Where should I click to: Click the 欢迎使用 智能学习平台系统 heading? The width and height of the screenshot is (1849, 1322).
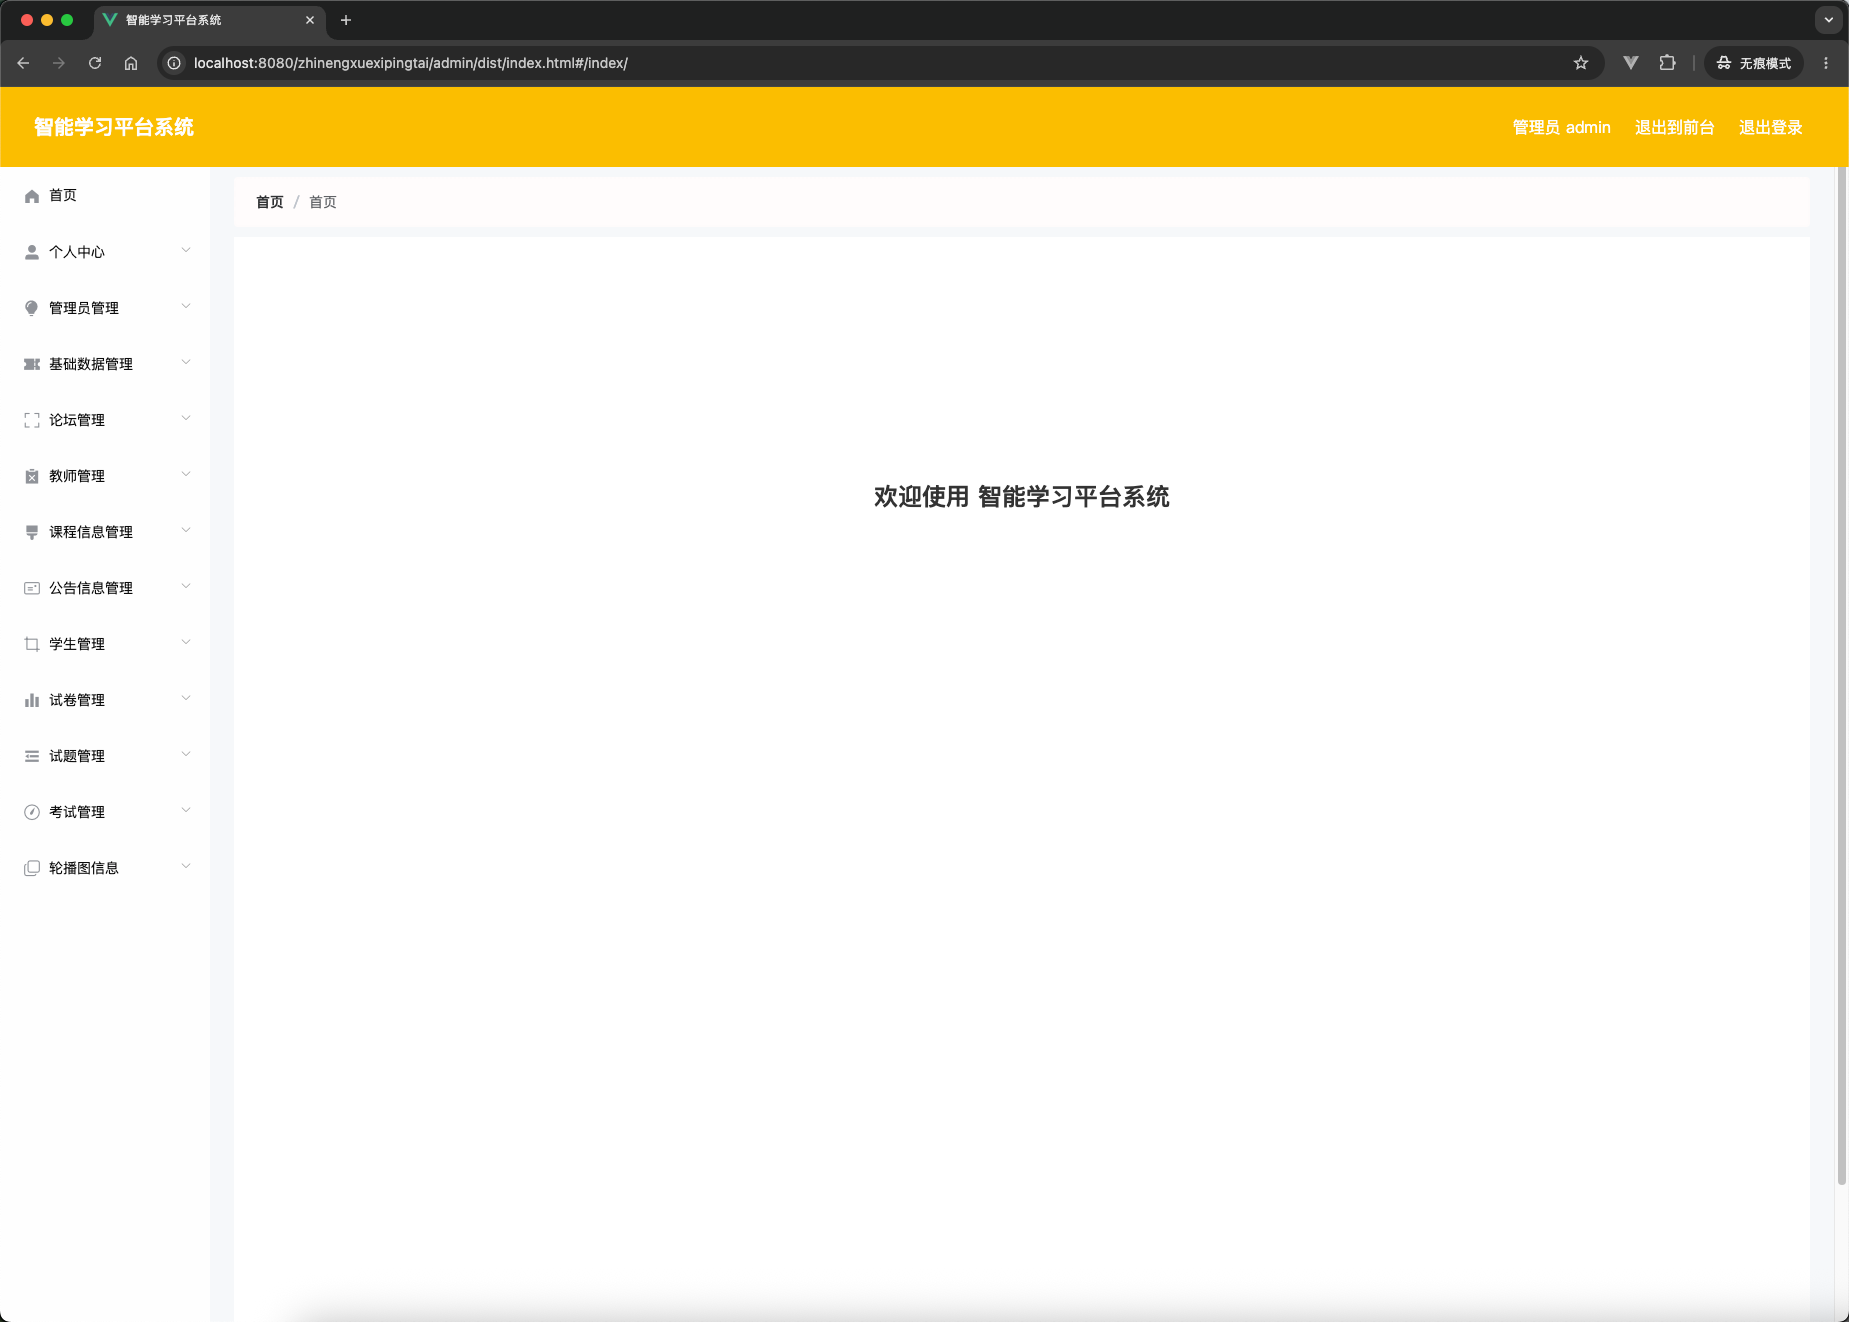(1022, 497)
